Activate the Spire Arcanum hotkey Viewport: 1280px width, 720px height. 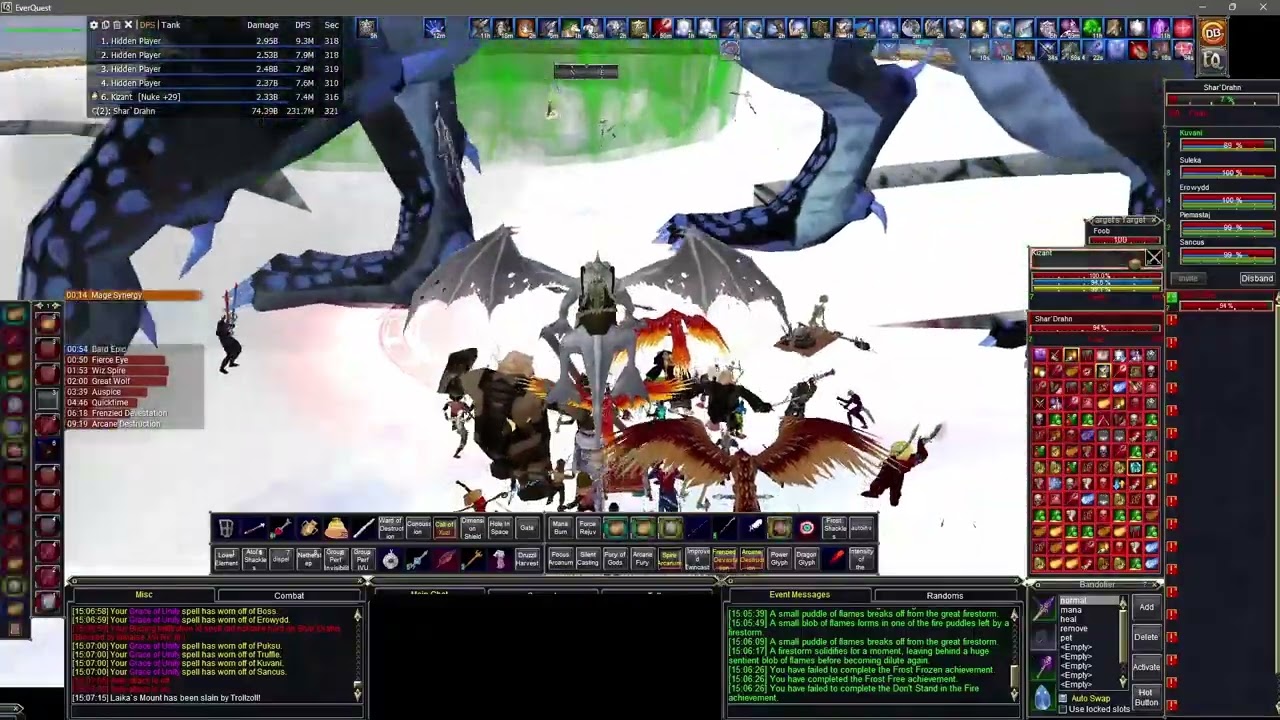[x=669, y=559]
